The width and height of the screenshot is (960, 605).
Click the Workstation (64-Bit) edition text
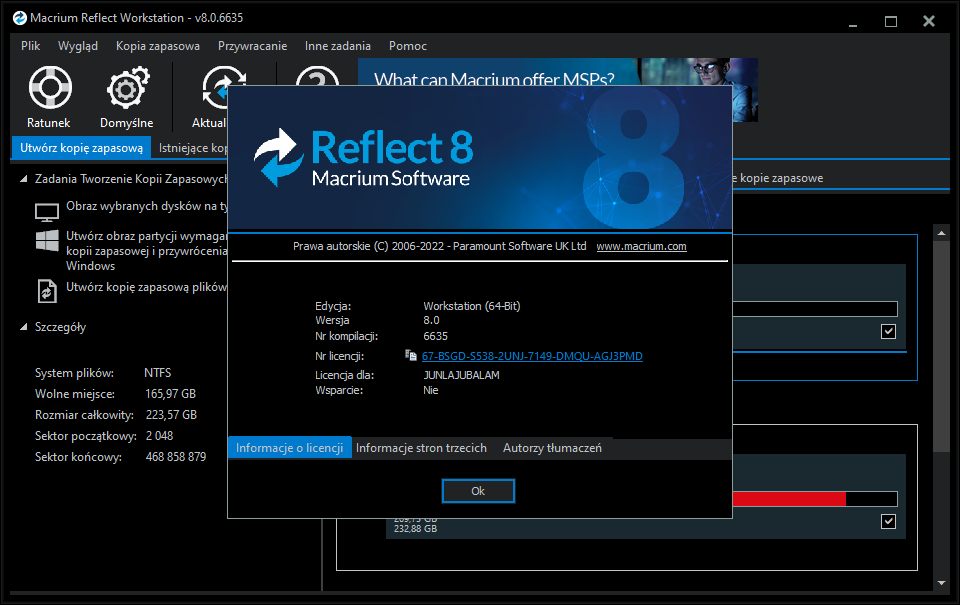coord(472,306)
